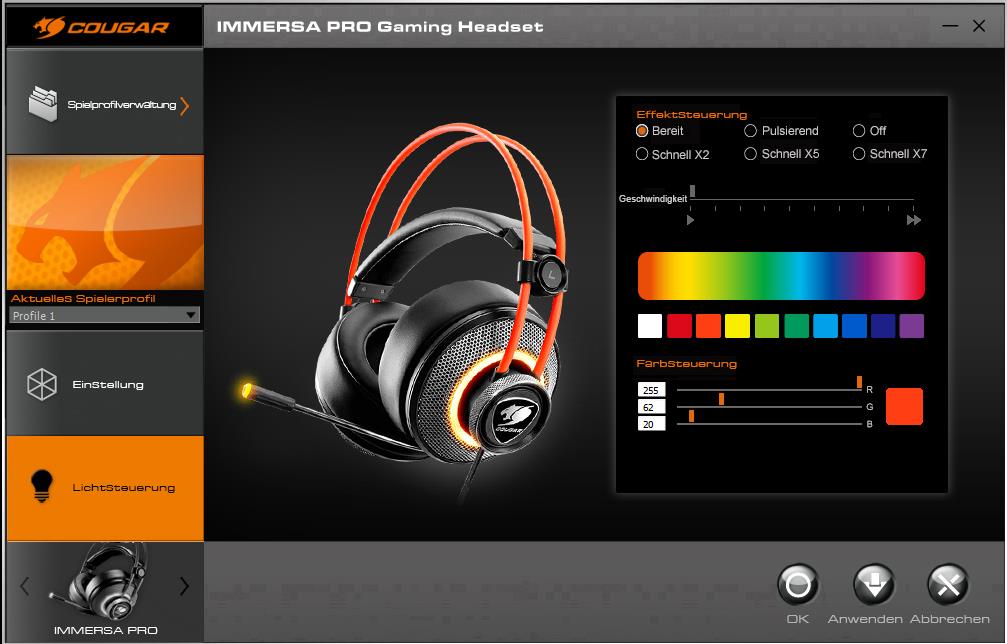
Task: Select the Pulsierend effect option
Action: (x=751, y=131)
